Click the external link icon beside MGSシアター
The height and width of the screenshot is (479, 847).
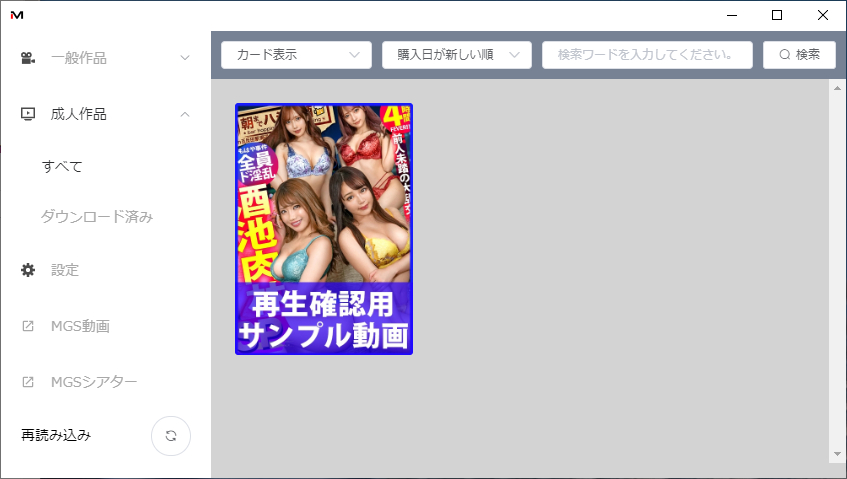(28, 382)
